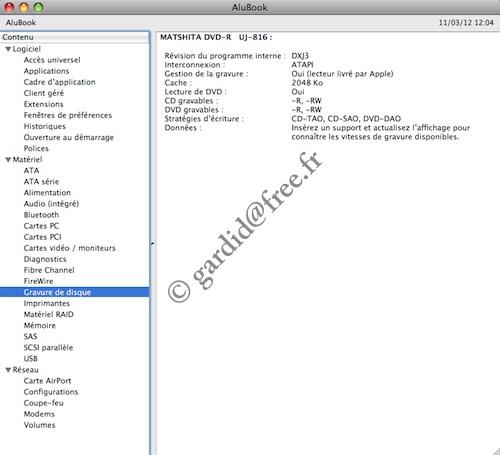500x455 pixels.
Task: Open the ATA série entry
Action: pos(41,182)
